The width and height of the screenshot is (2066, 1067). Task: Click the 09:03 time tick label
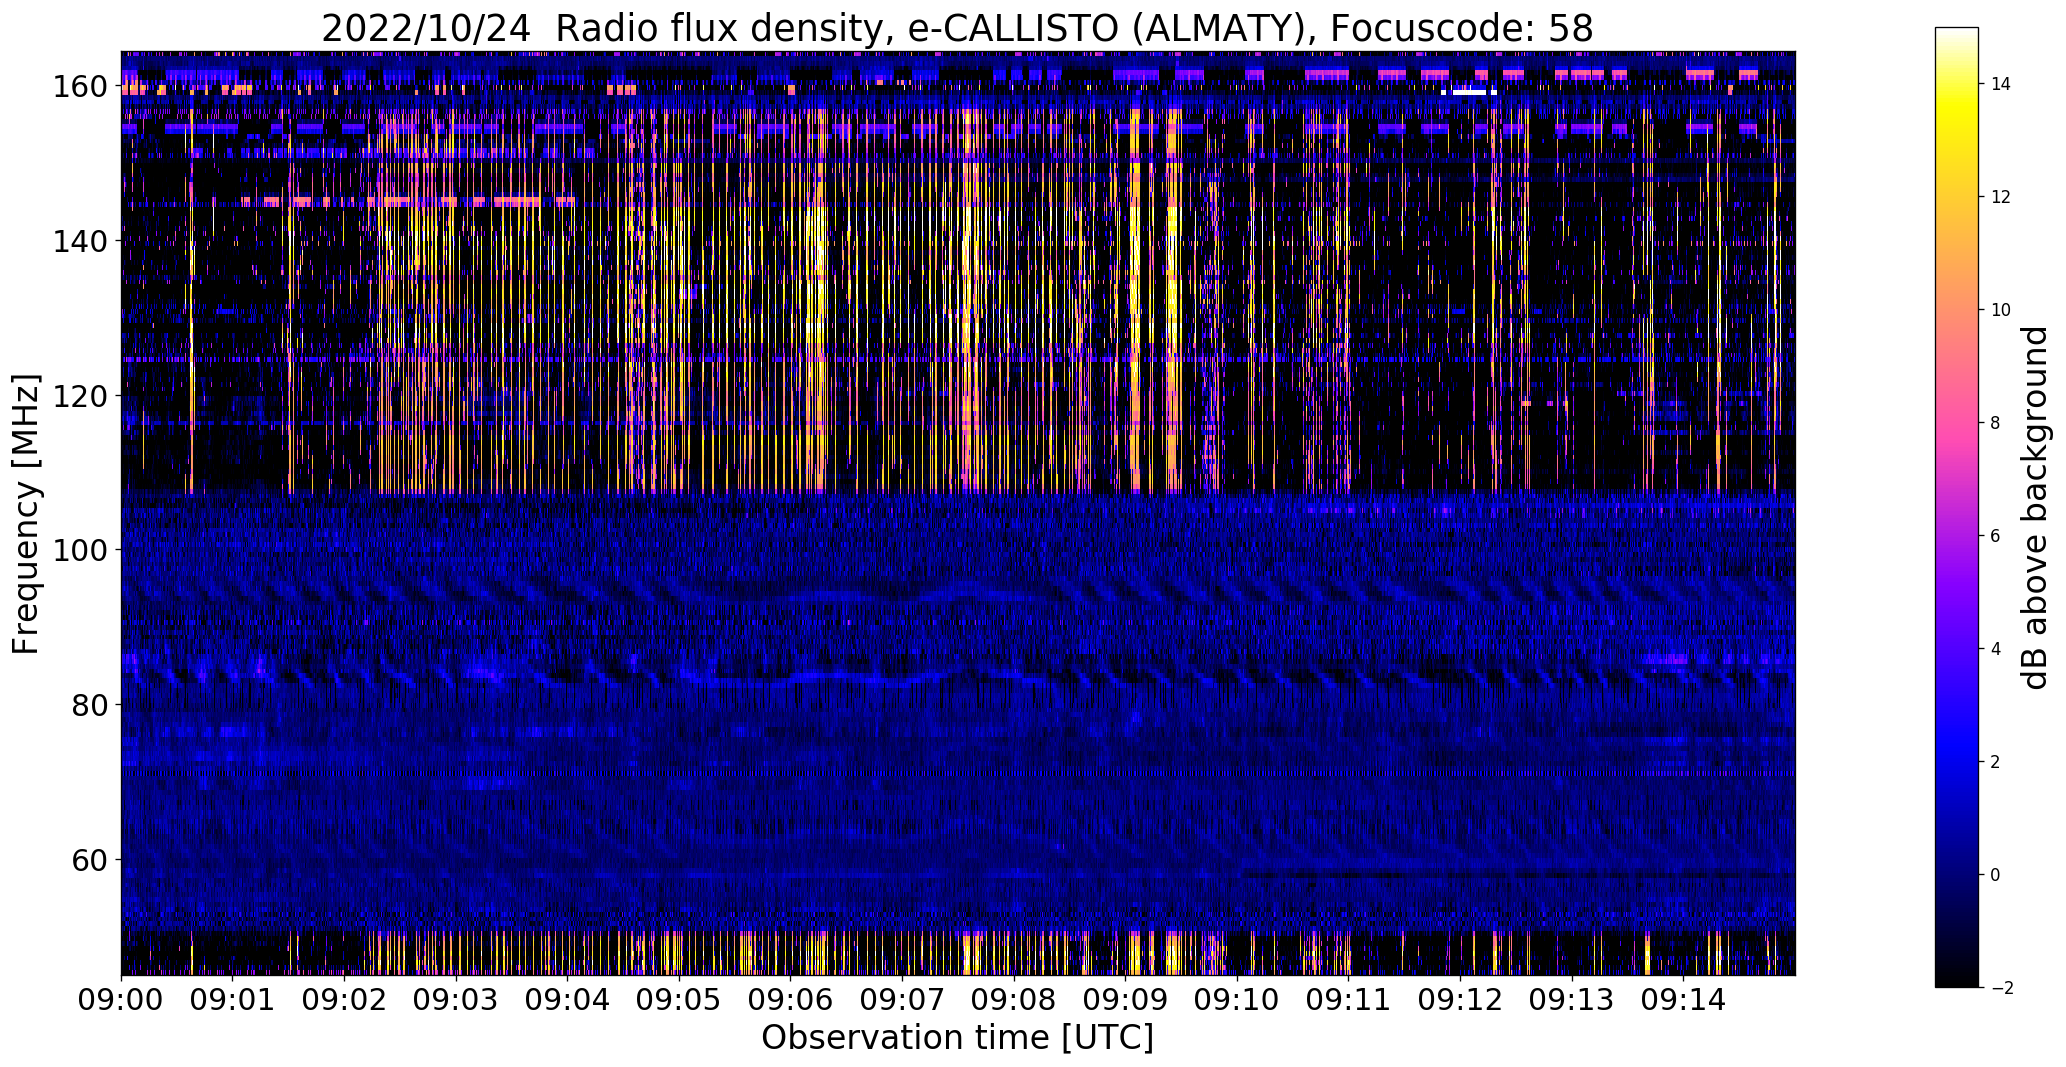pos(456,1000)
